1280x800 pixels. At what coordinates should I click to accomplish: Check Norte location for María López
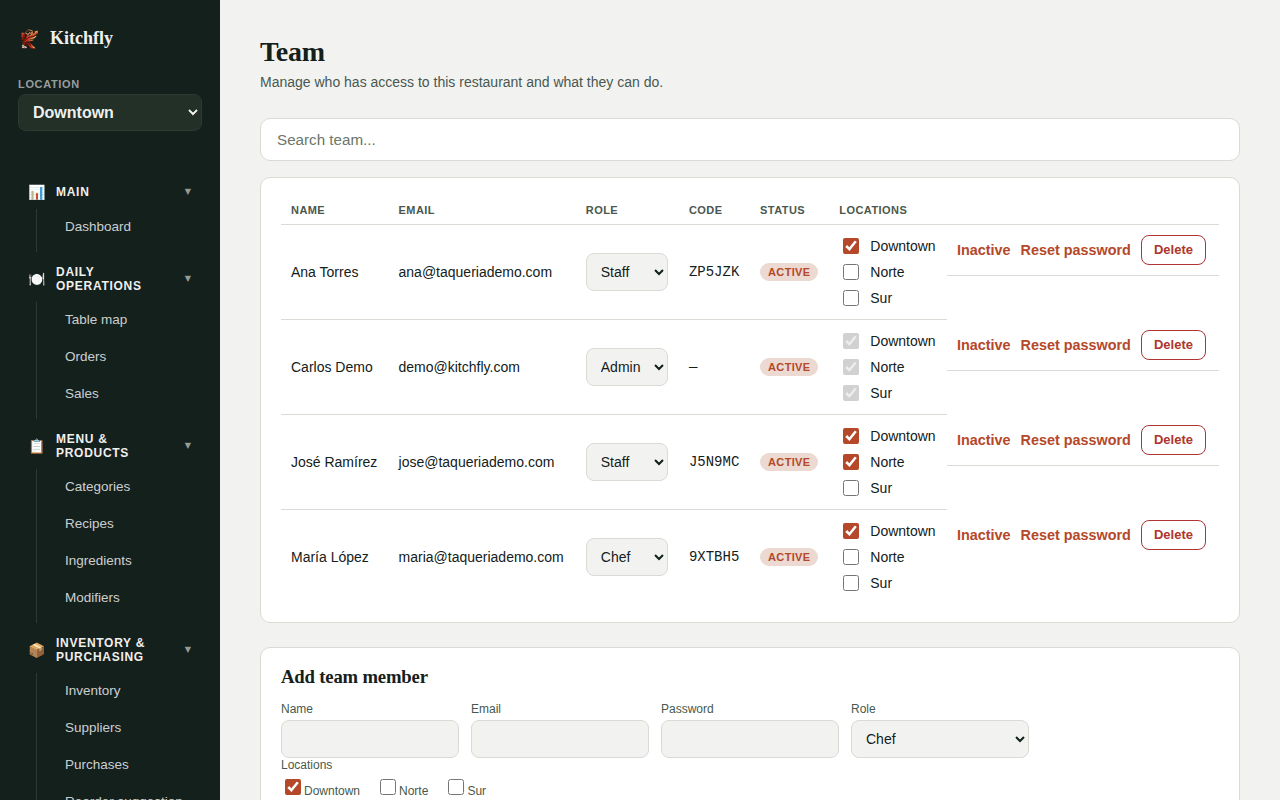pyautogui.click(x=851, y=557)
